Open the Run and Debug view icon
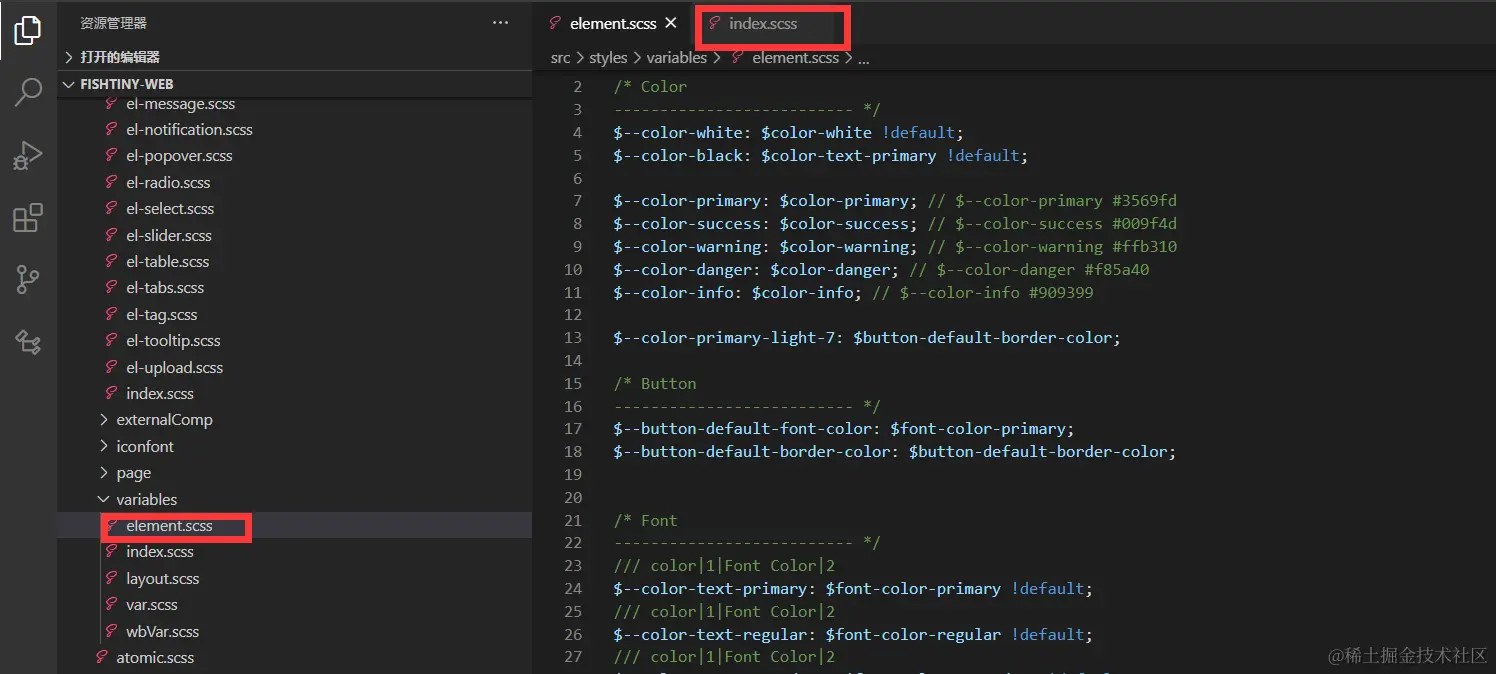The height and width of the screenshot is (674, 1496). pos(28,155)
